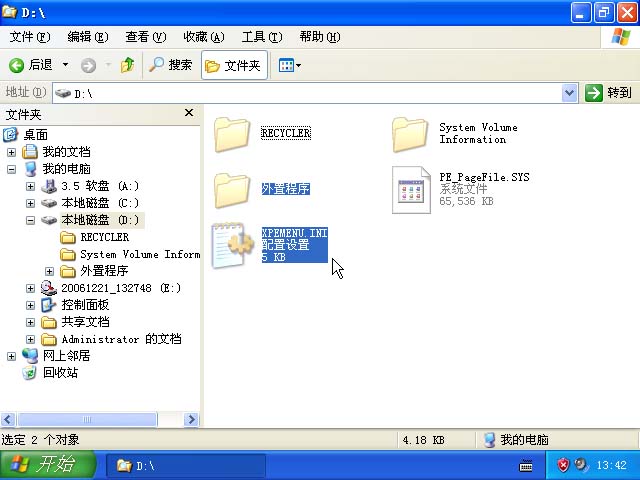Expand the 控制面板 tree node

pyautogui.click(x=30, y=305)
